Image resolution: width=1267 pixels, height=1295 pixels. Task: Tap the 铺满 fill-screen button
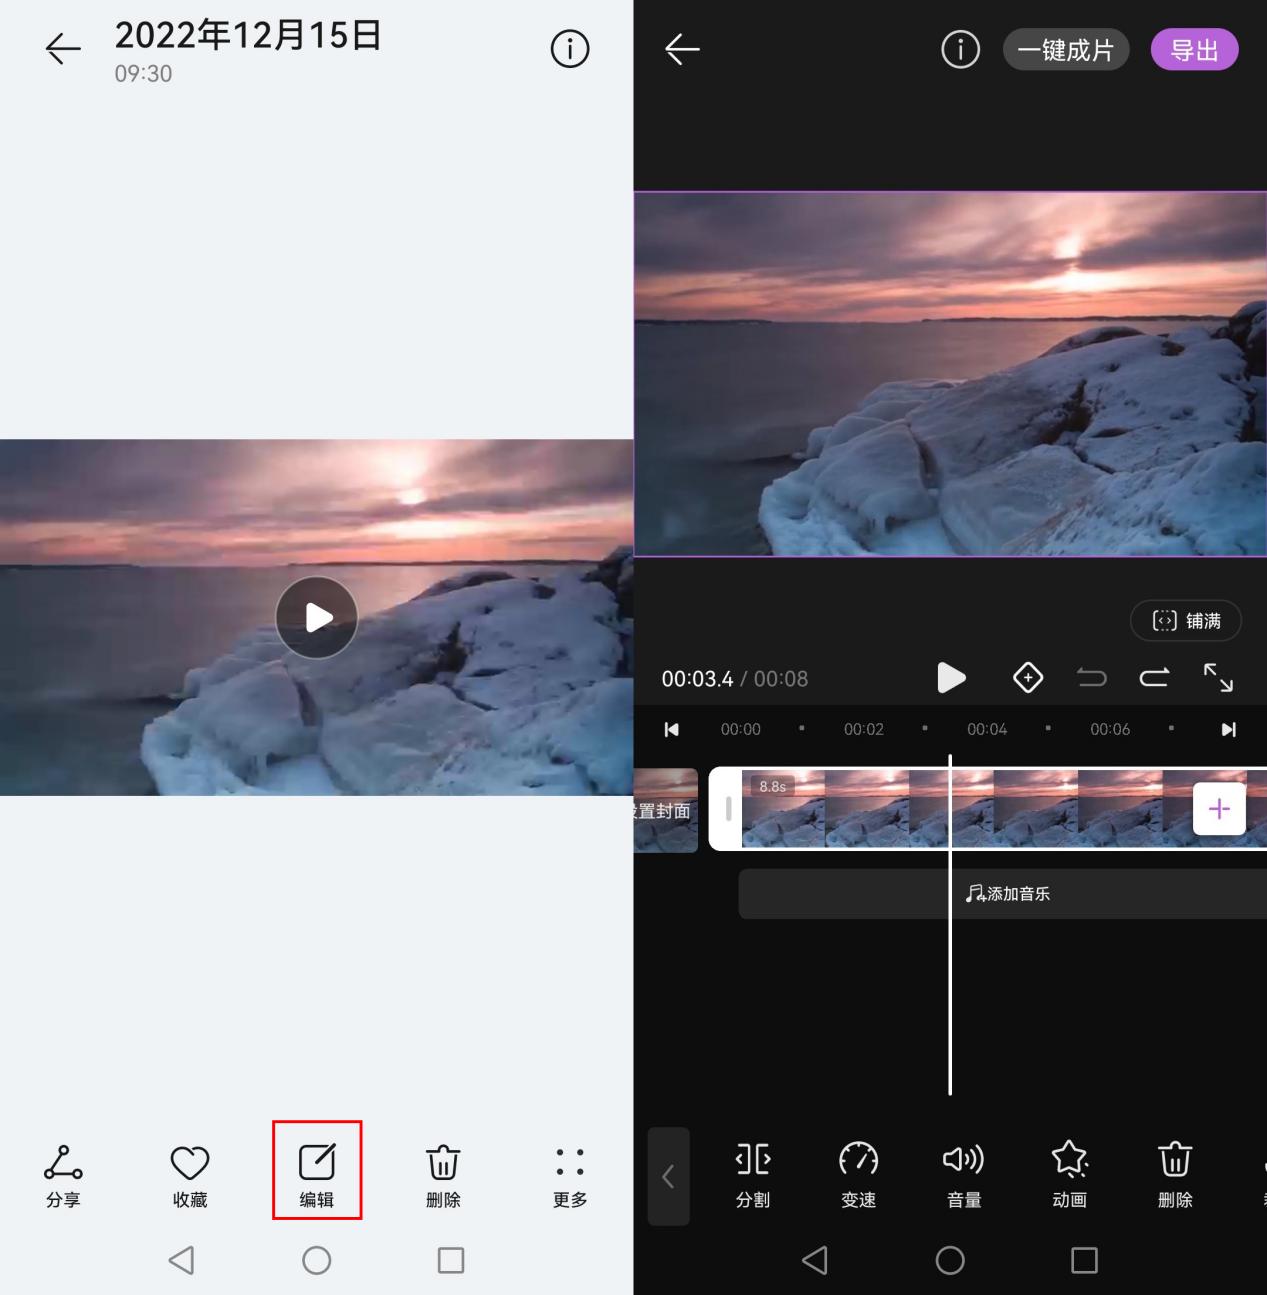(1186, 621)
